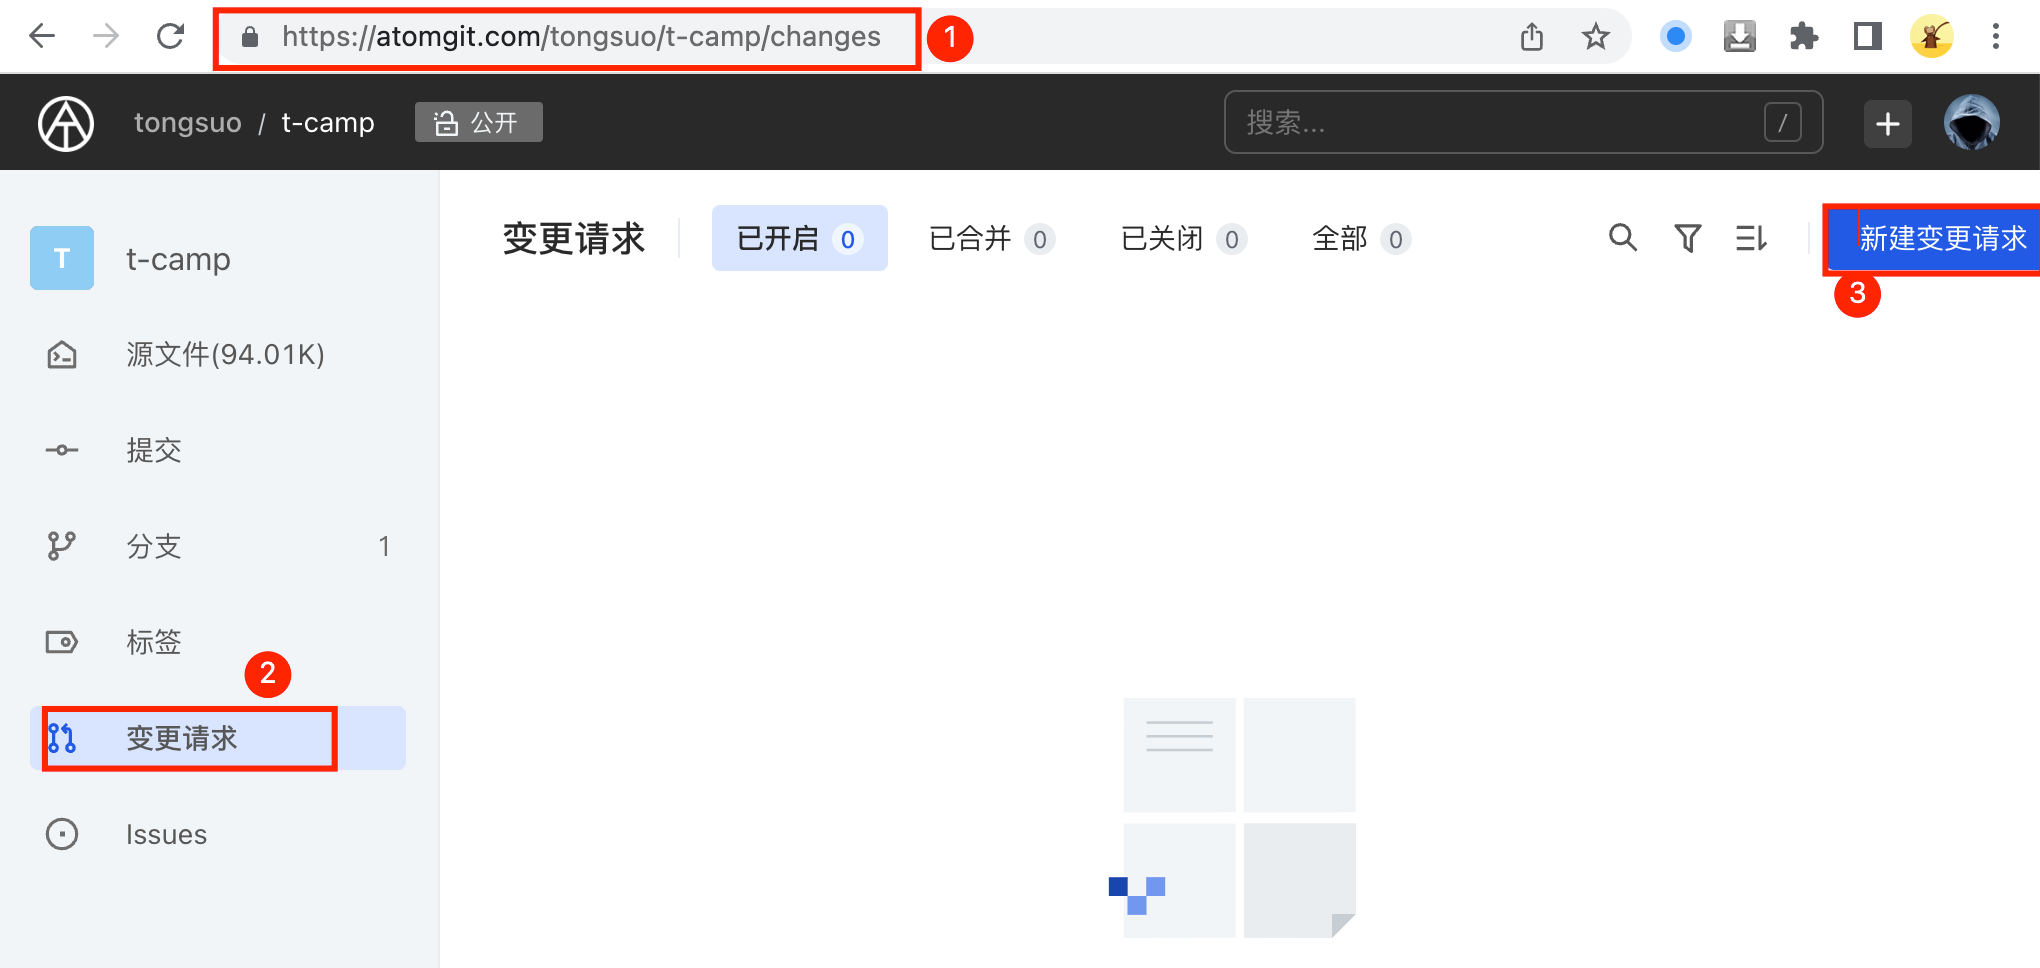Select the 已开启 tab

point(799,239)
